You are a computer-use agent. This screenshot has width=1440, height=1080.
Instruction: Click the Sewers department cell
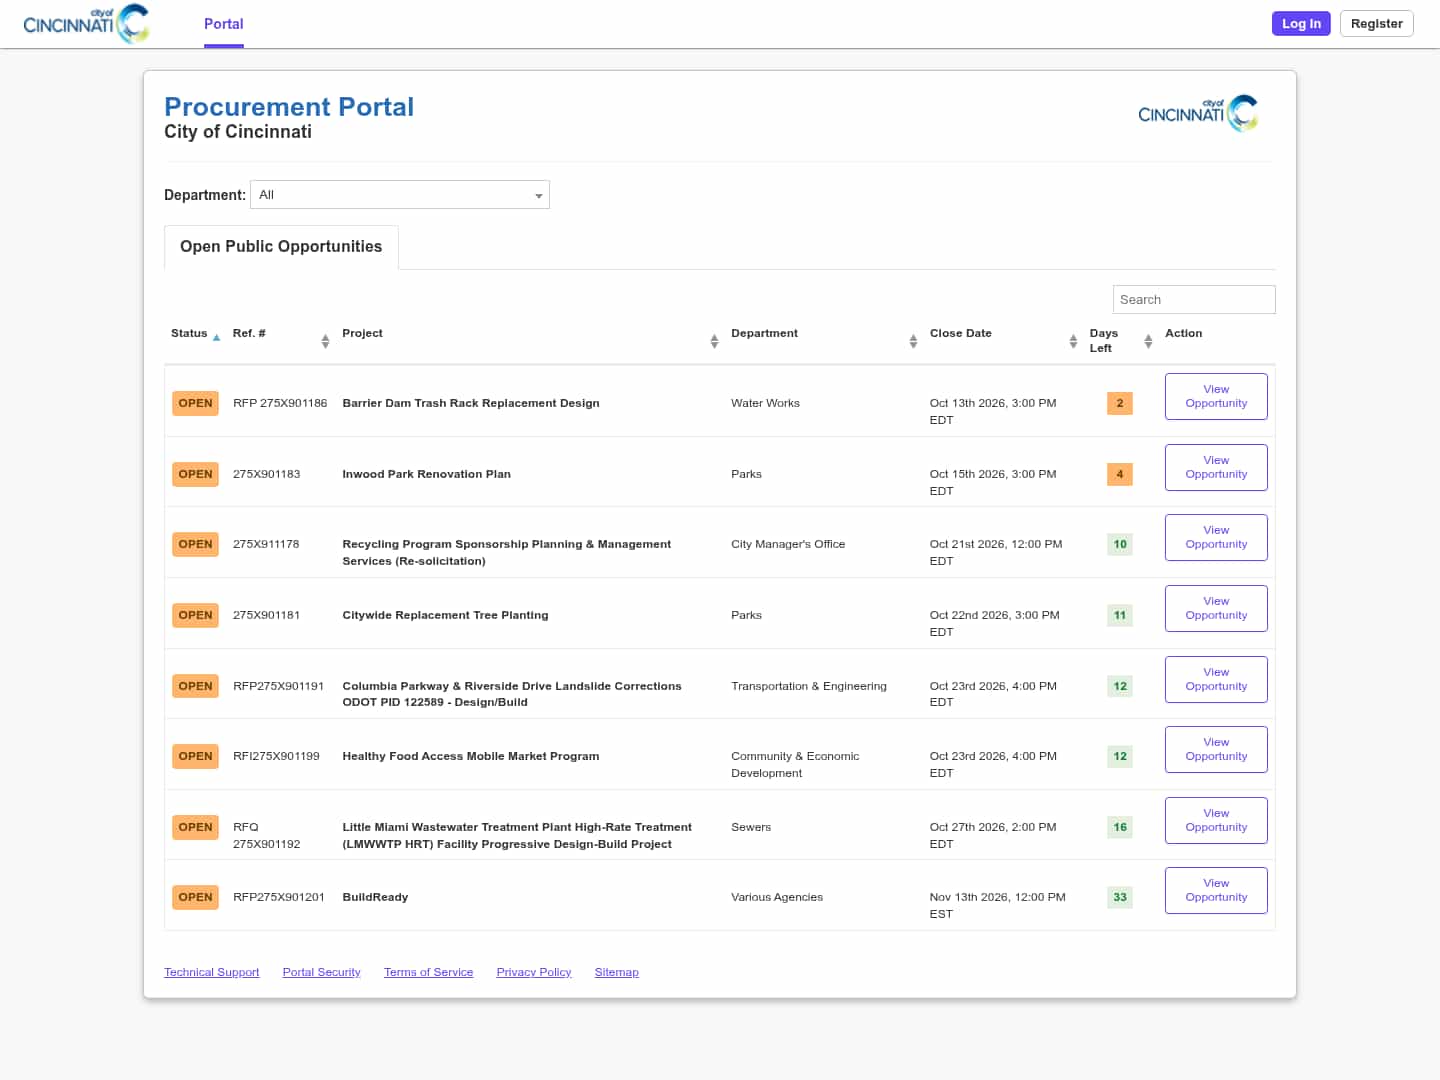[751, 827]
